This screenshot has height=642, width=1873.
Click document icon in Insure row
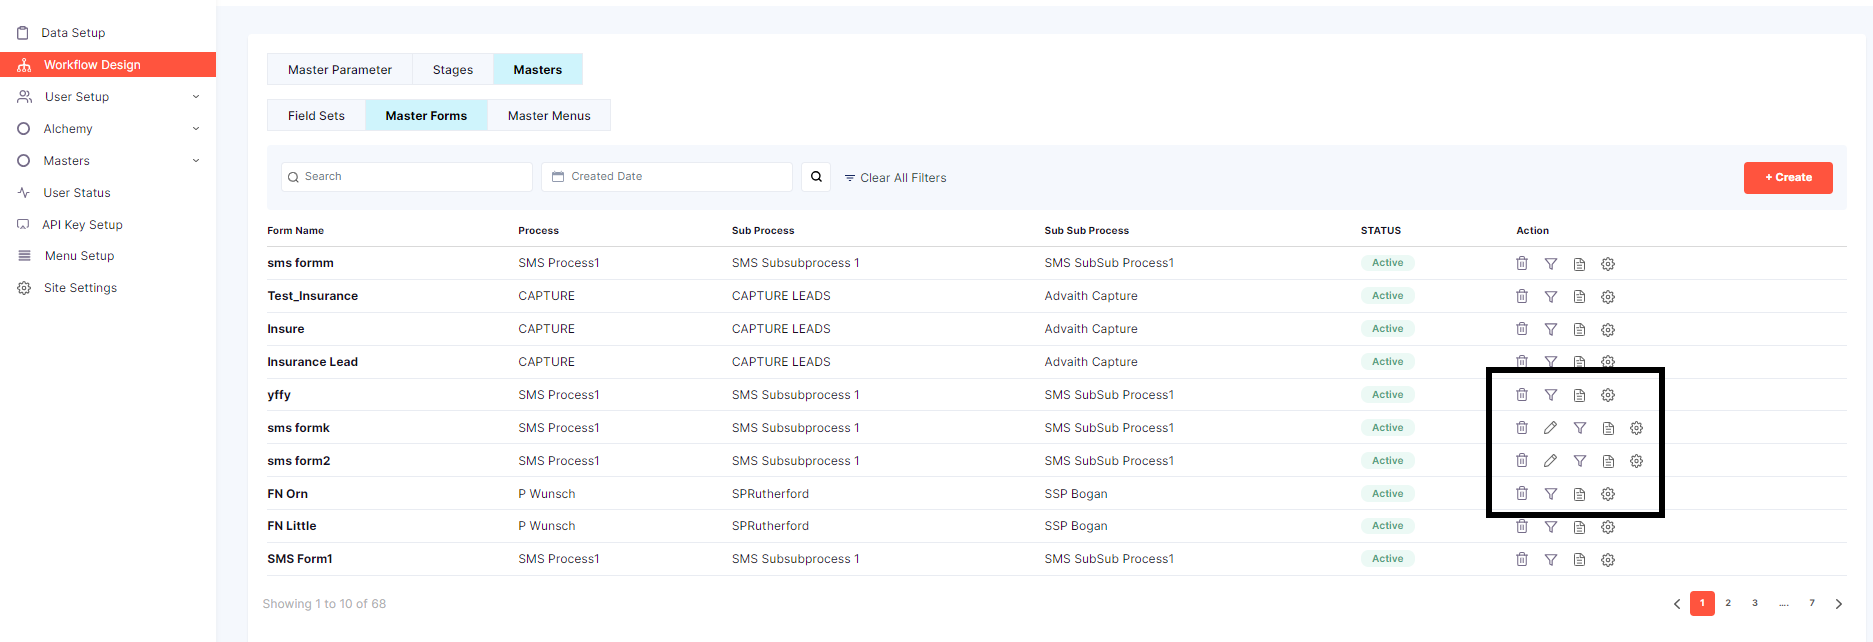click(1579, 329)
